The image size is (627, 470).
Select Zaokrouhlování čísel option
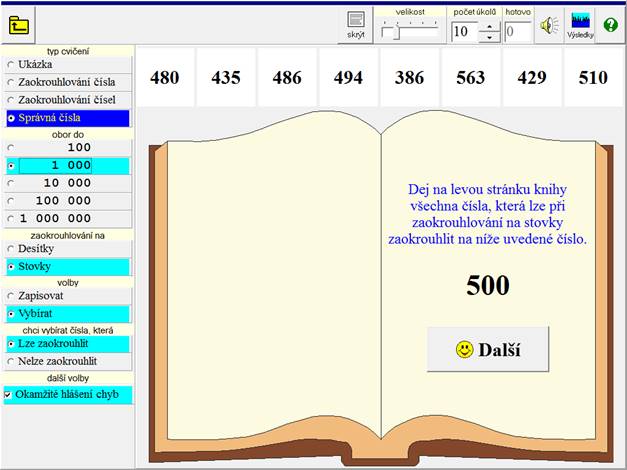point(68,100)
